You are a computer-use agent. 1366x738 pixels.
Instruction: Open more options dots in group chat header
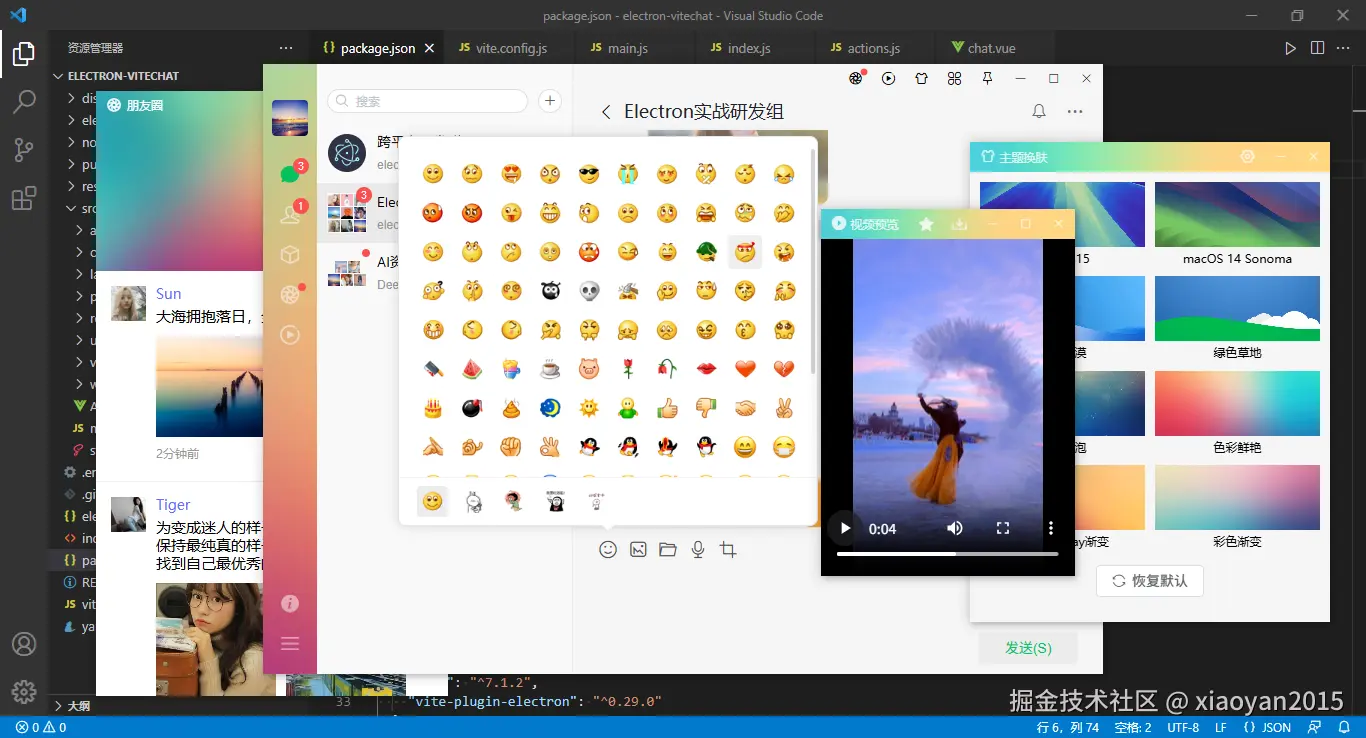(1075, 112)
